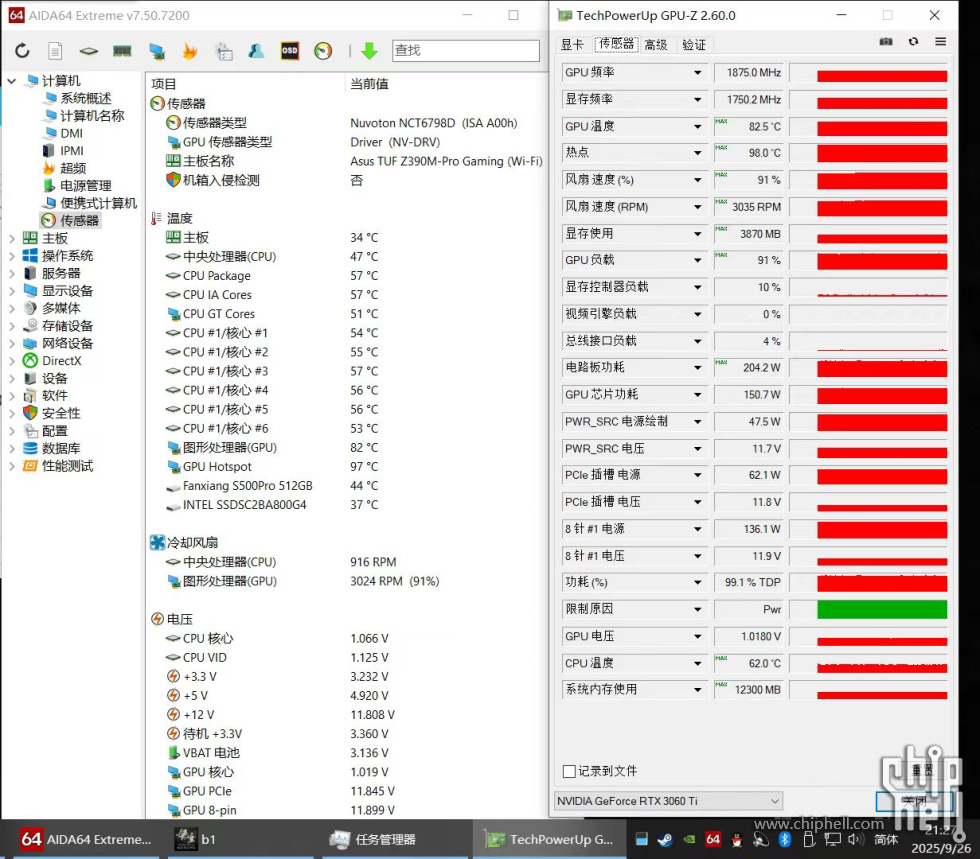Screen dimensions: 980x859
Task: Open GPU-Z hamburger menu icon
Action: [940, 42]
